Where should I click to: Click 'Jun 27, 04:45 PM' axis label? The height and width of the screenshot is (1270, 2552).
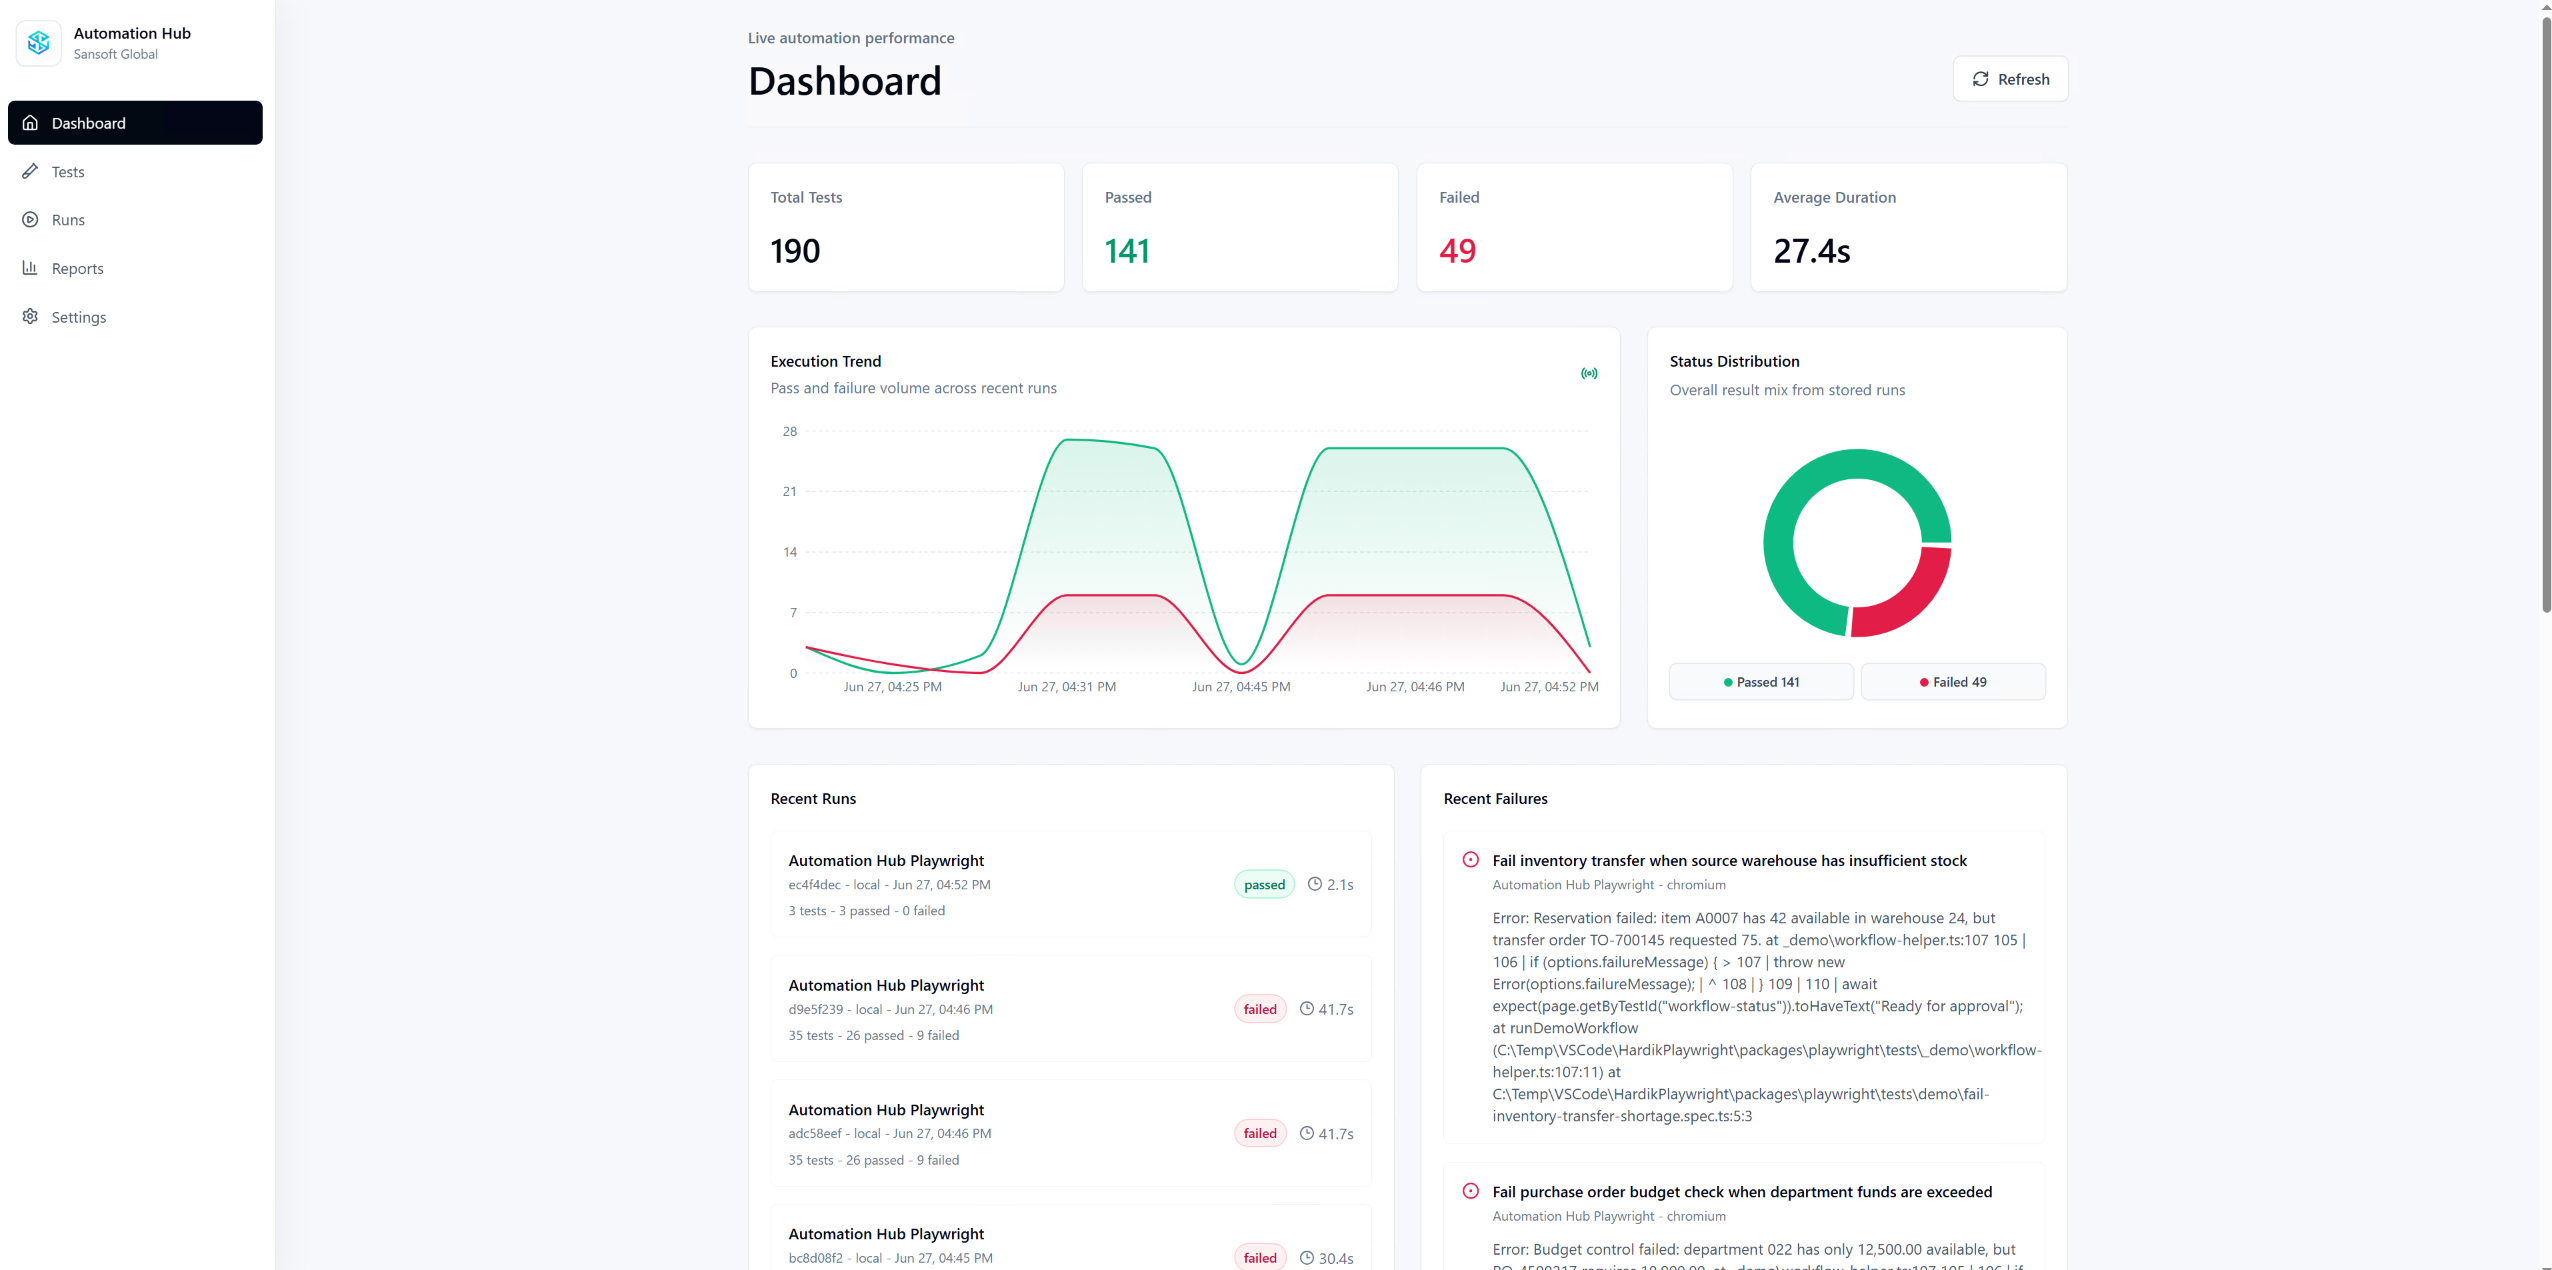(x=1241, y=687)
